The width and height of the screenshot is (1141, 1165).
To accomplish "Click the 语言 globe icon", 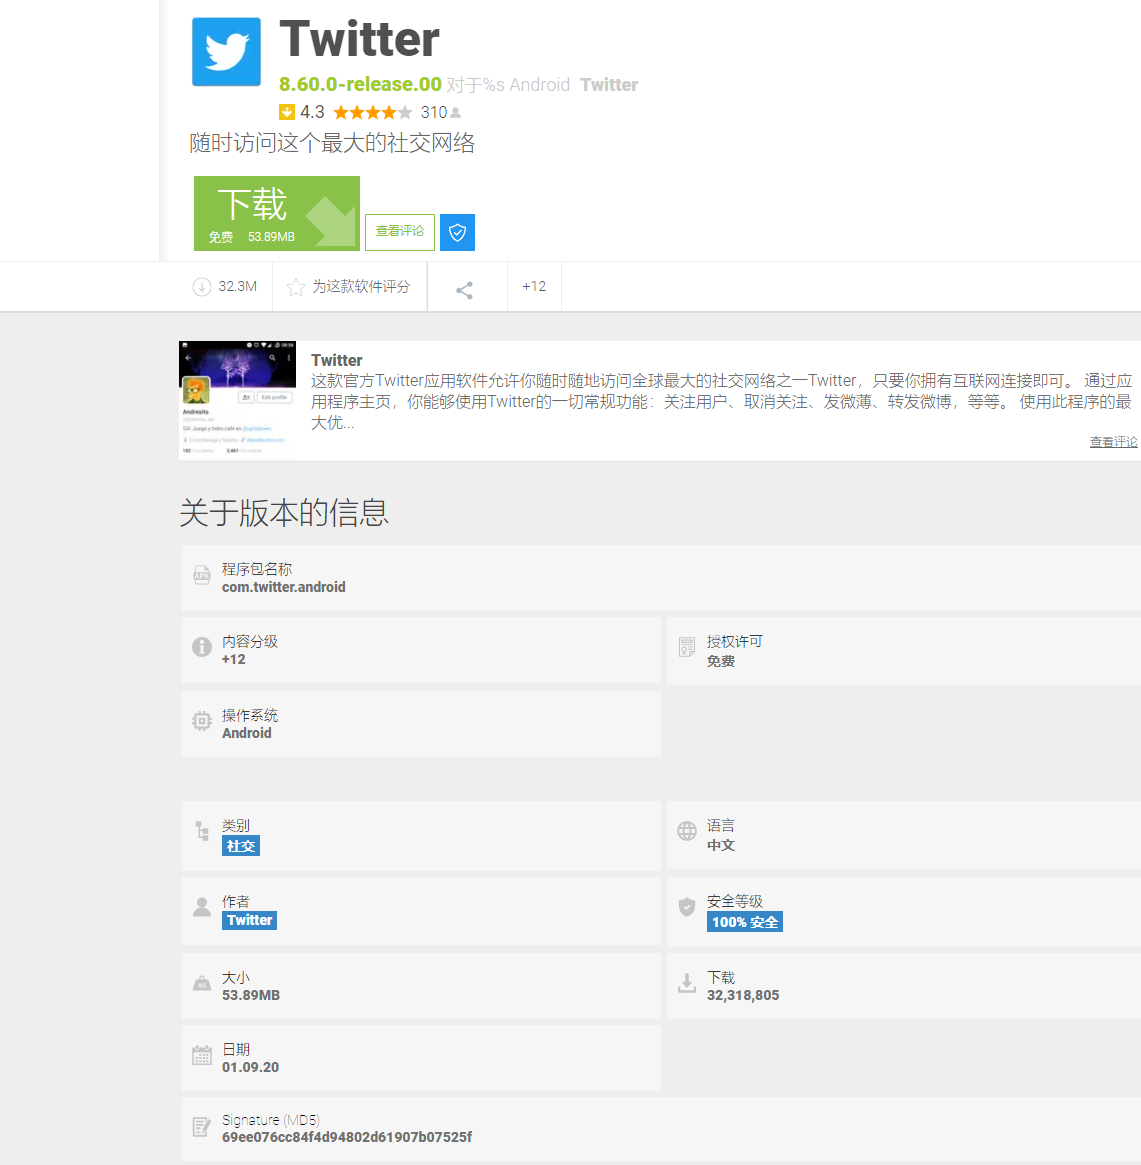I will point(687,831).
